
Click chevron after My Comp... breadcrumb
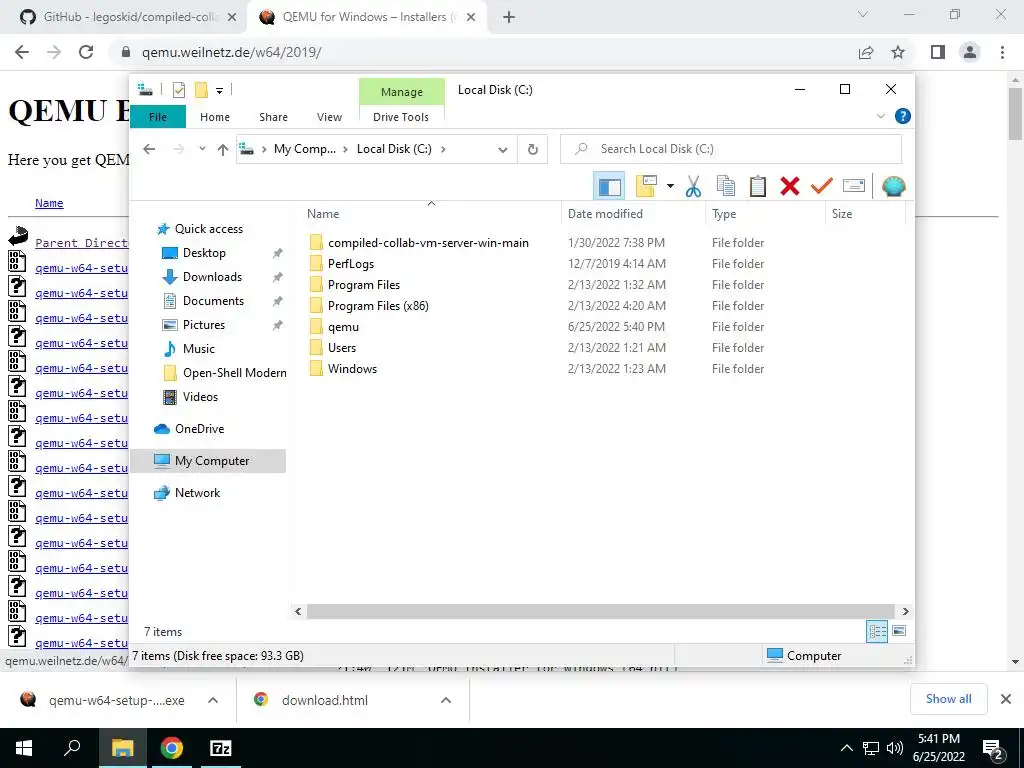346,149
